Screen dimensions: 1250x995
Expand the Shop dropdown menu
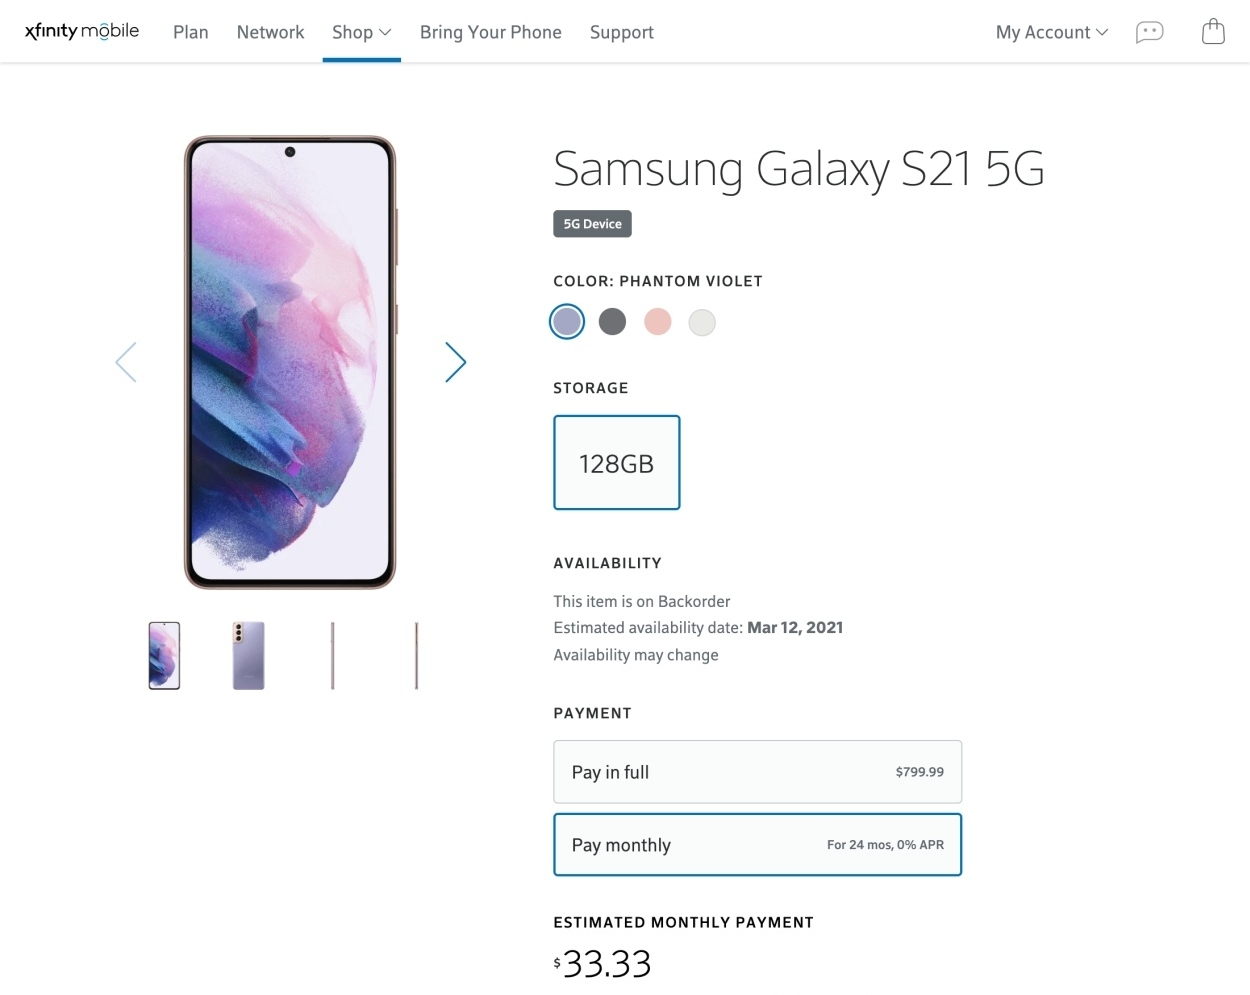pyautogui.click(x=361, y=32)
